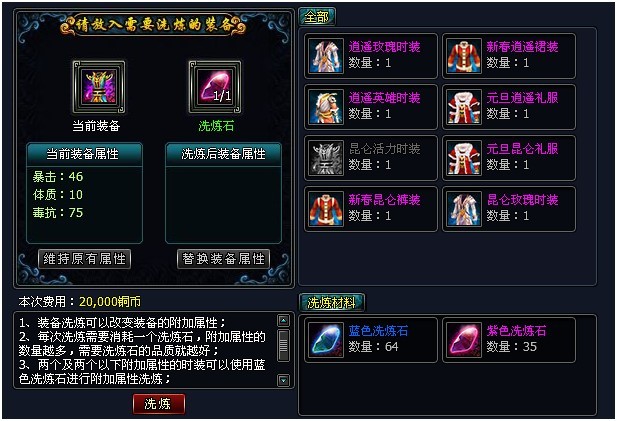Click the red 洗炼 button

[159, 404]
